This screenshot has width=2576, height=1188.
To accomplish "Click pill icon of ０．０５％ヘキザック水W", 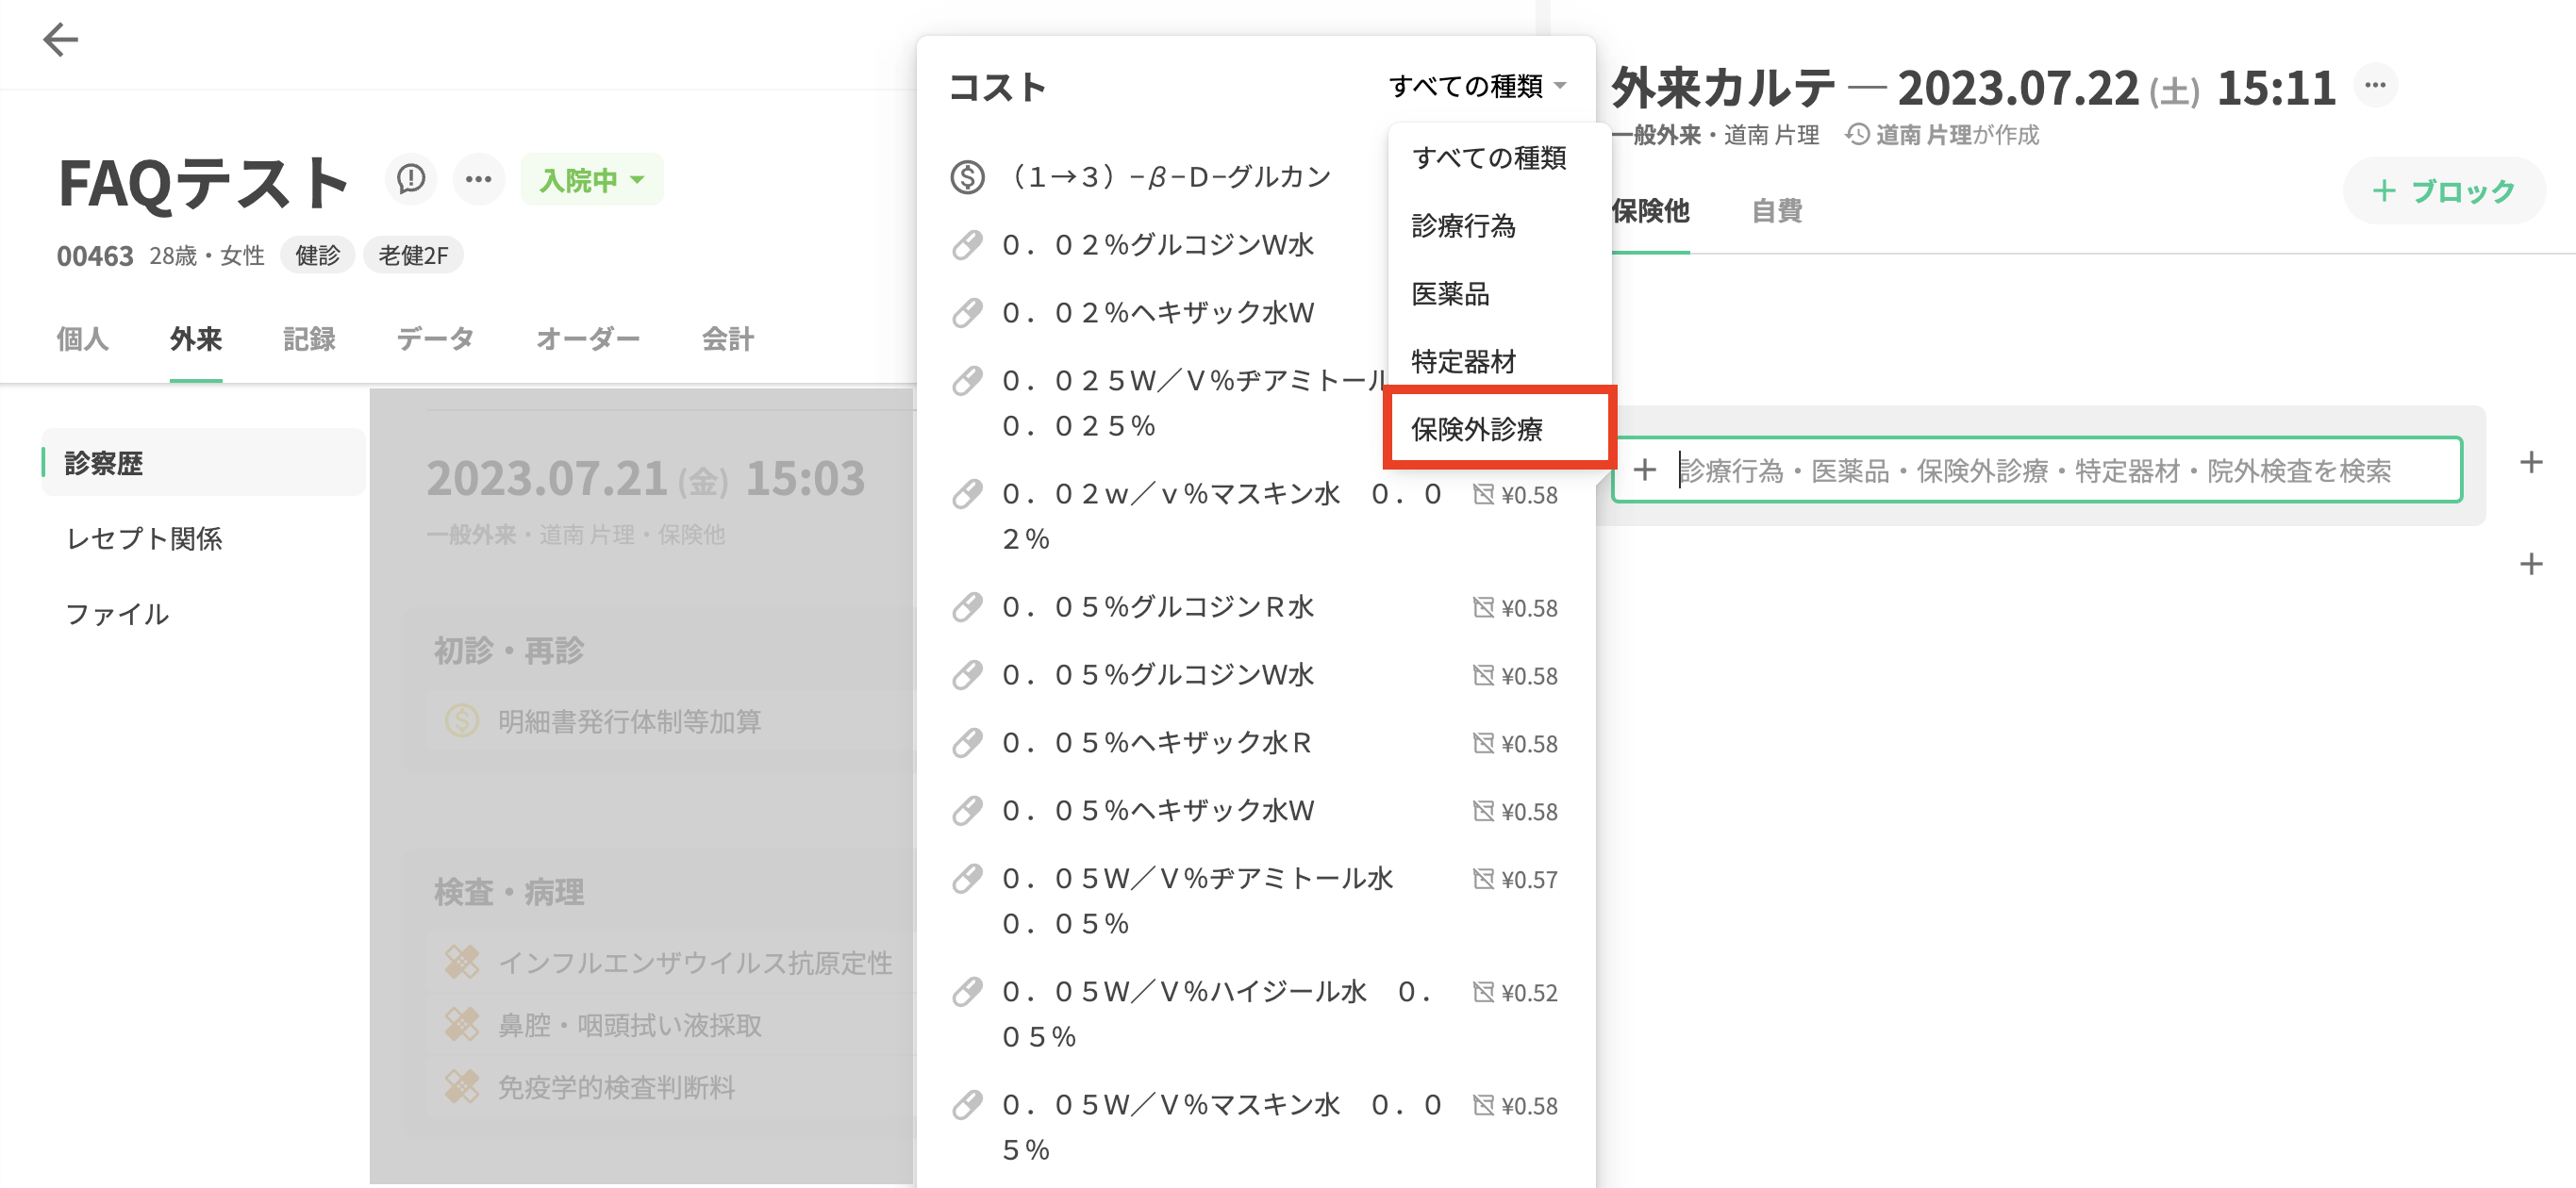I will tap(967, 811).
